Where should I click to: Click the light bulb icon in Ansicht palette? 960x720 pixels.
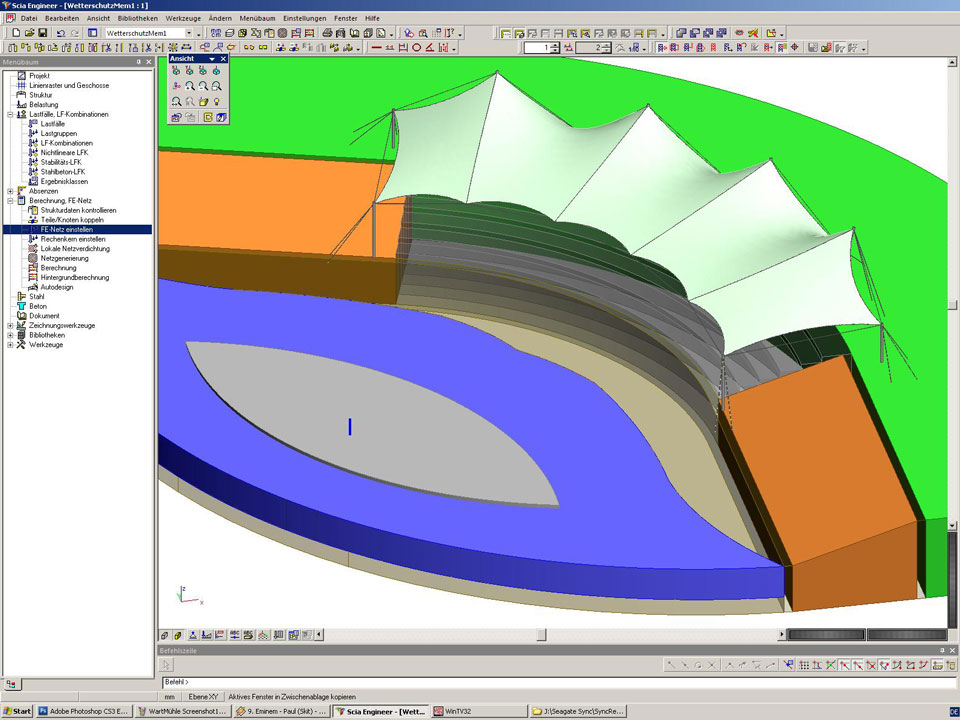(x=216, y=102)
